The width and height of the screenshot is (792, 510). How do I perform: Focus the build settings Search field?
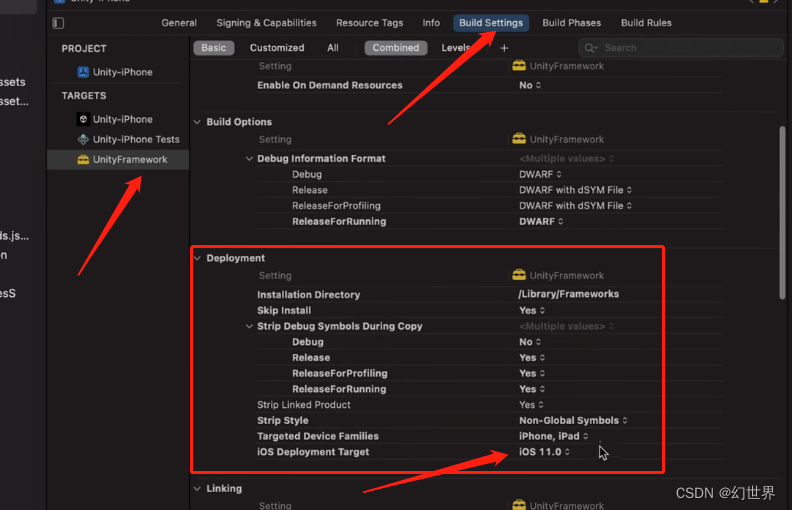pyautogui.click(x=680, y=48)
